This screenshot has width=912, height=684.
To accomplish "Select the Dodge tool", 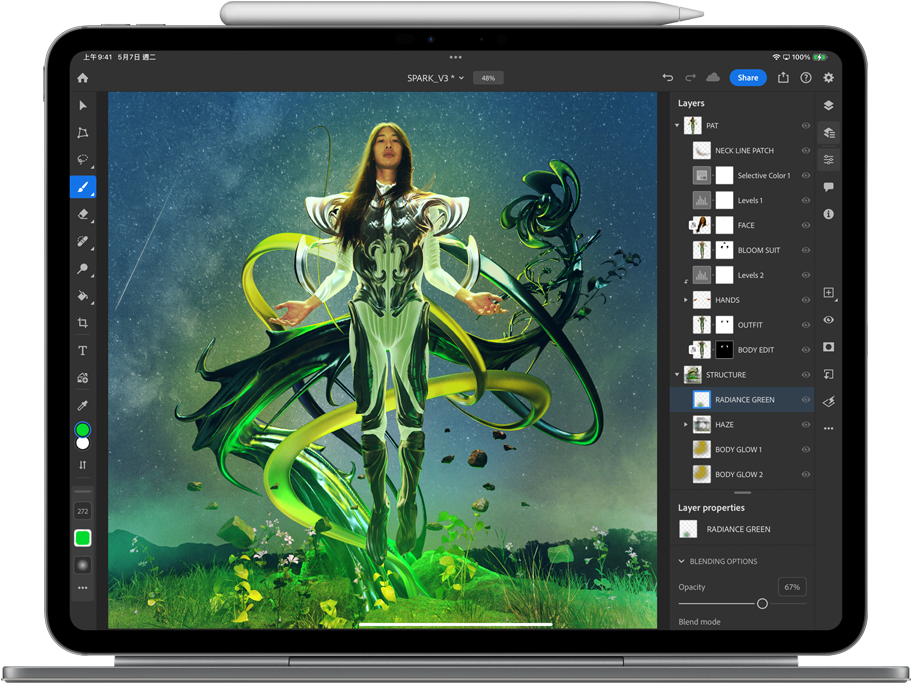I will 83,268.
